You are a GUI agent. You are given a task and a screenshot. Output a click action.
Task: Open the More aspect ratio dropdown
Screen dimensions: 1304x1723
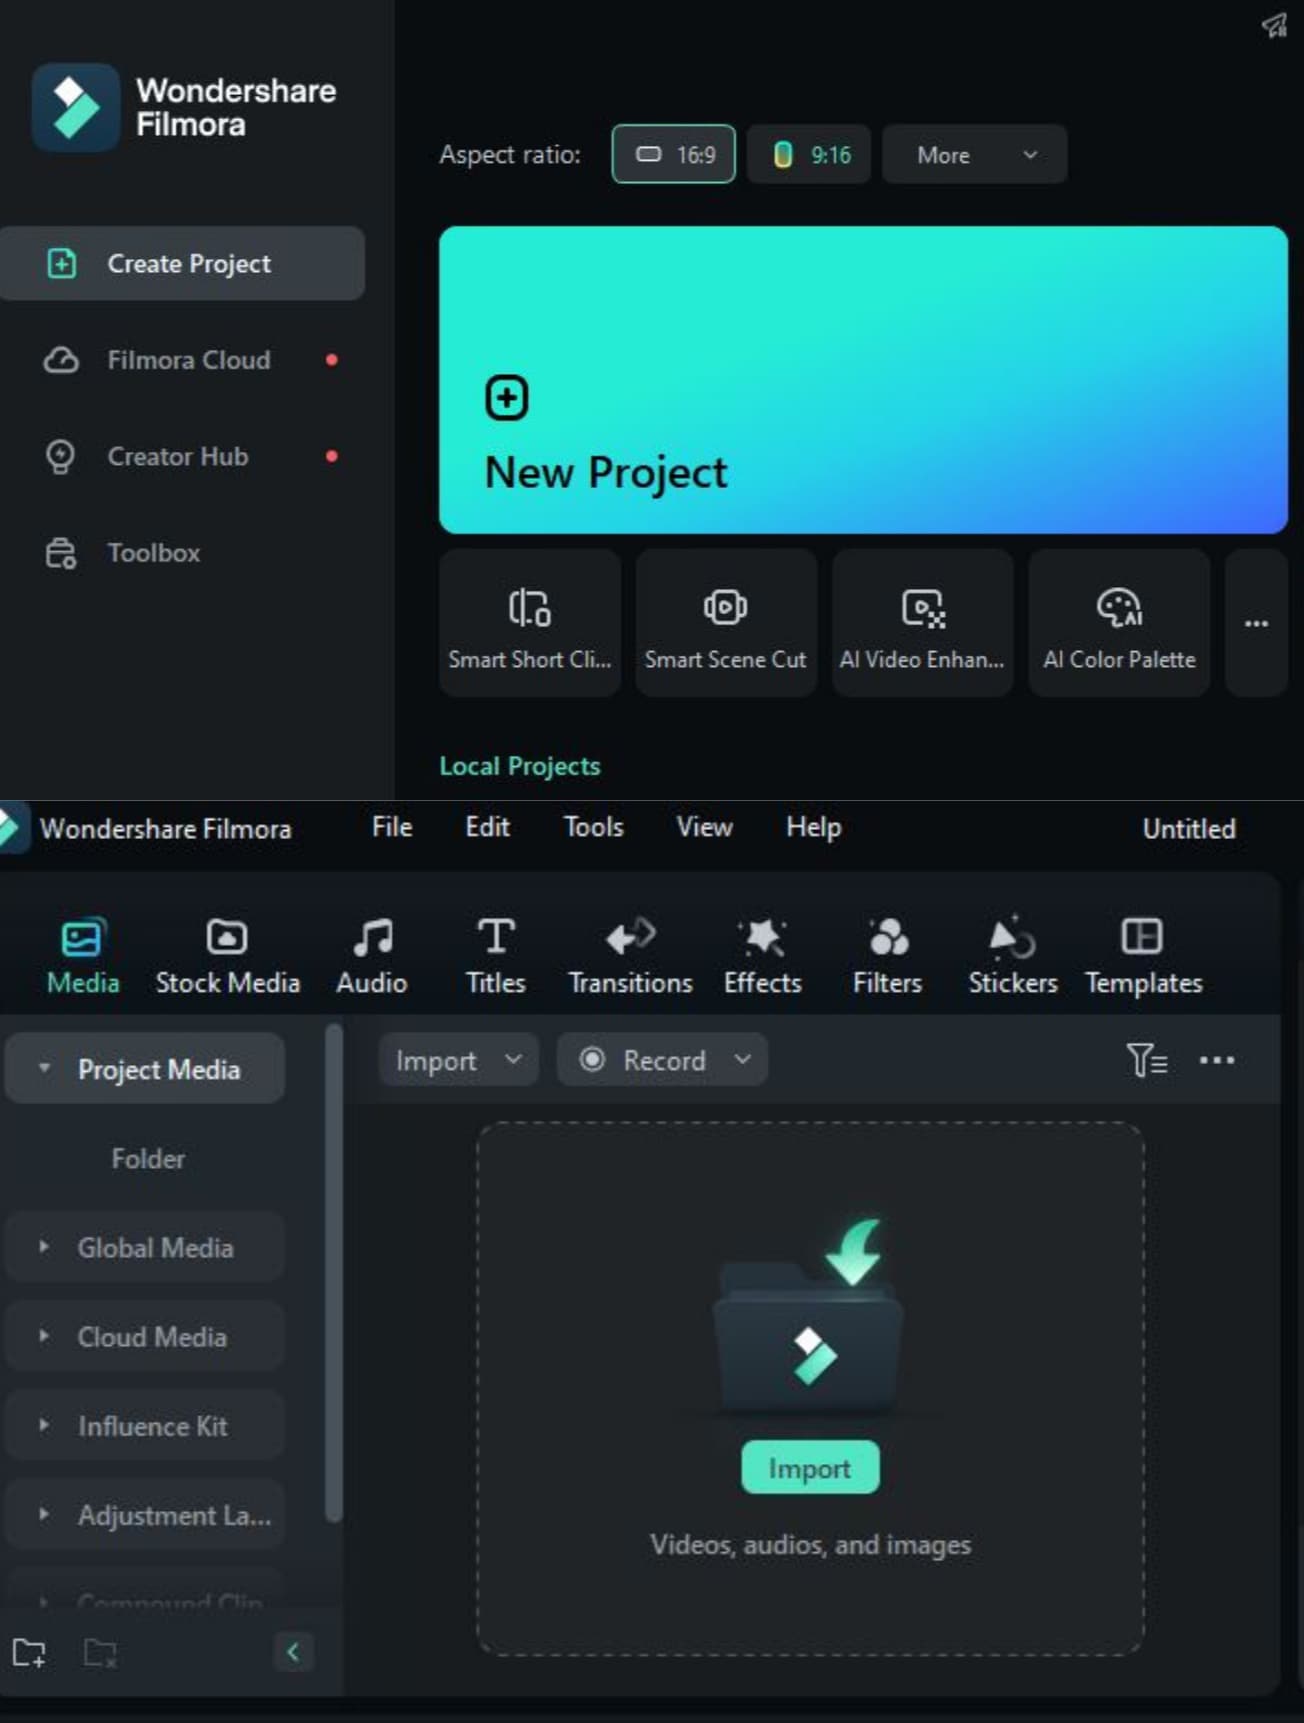click(x=975, y=154)
